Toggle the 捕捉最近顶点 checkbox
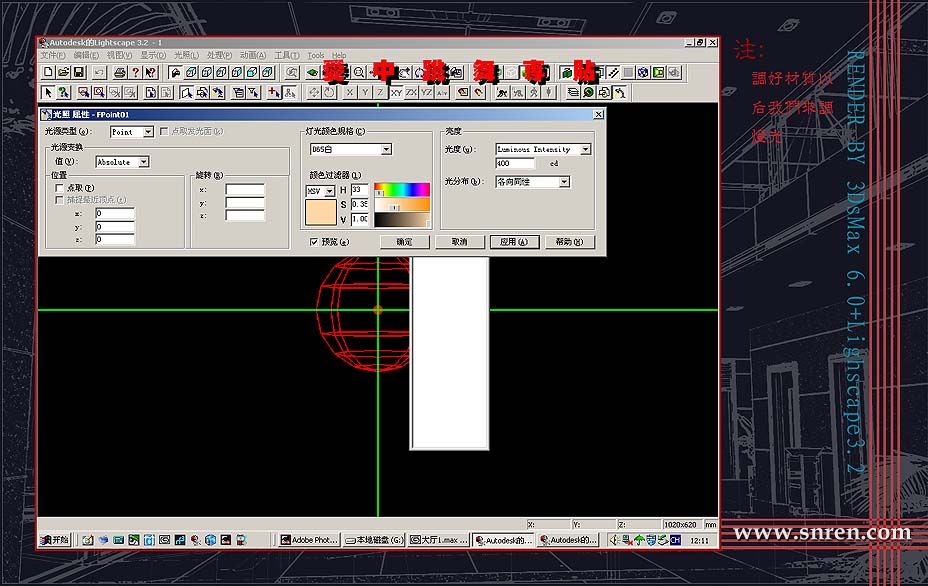The height and width of the screenshot is (586, 928). (x=59, y=200)
